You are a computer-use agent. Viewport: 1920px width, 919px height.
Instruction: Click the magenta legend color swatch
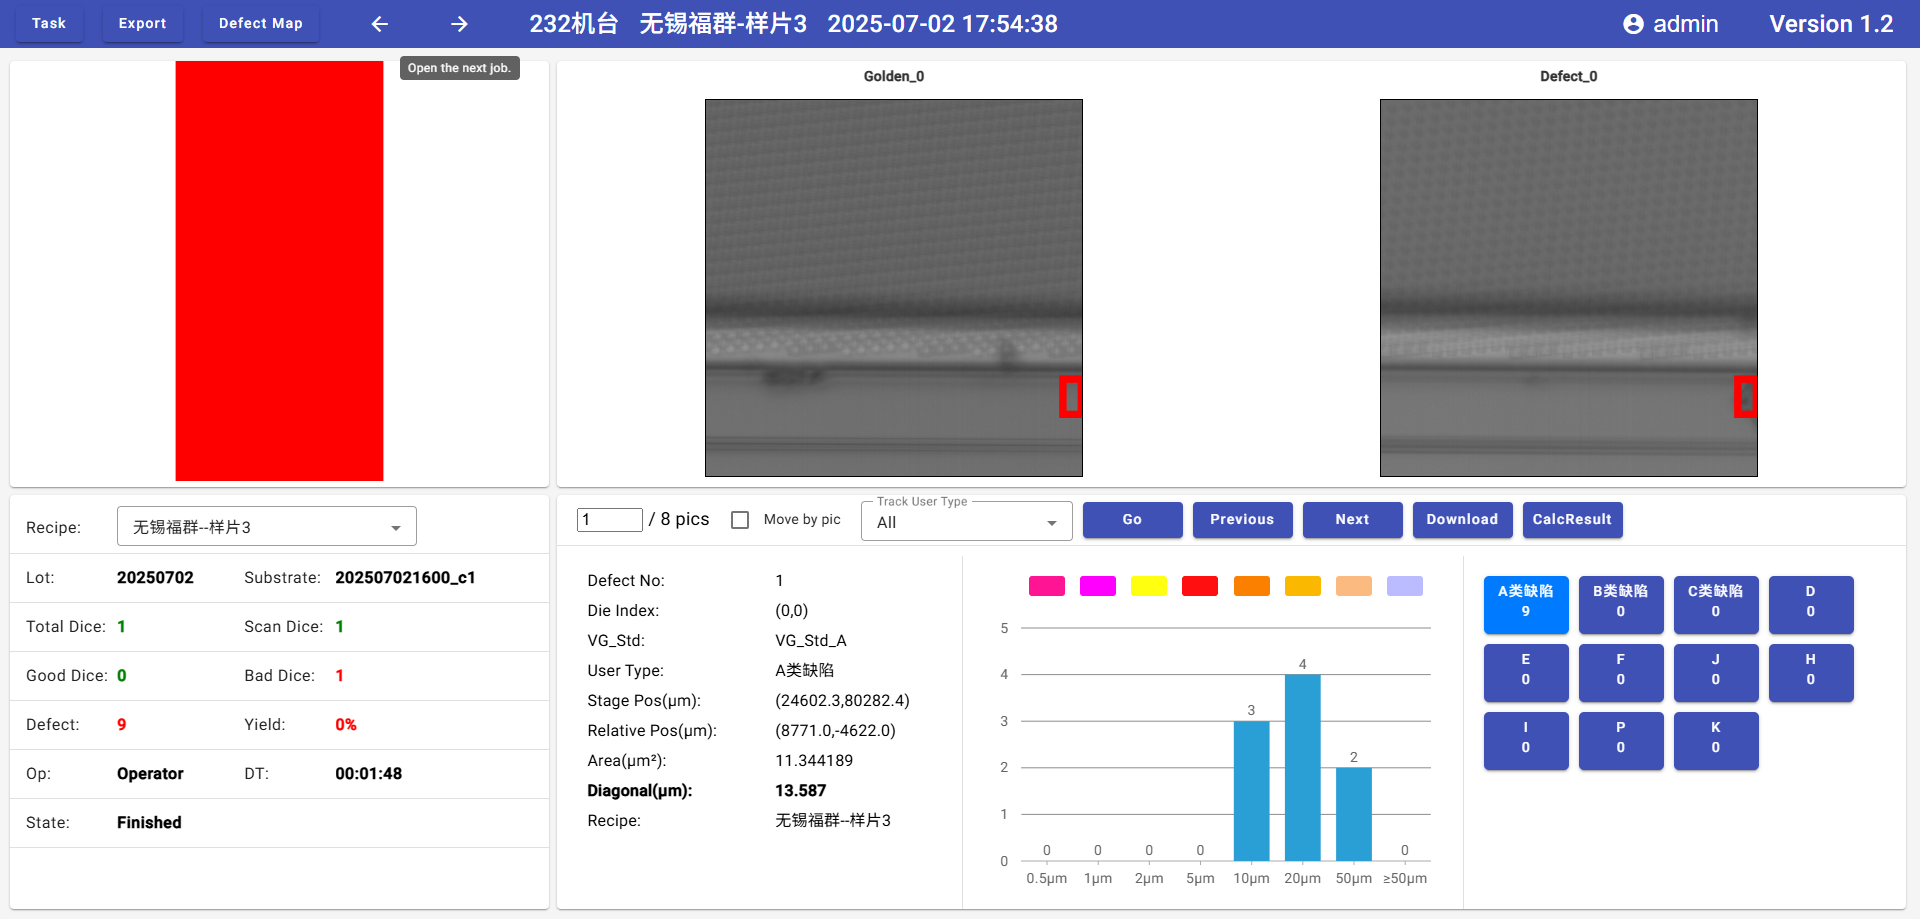coord(1098,586)
